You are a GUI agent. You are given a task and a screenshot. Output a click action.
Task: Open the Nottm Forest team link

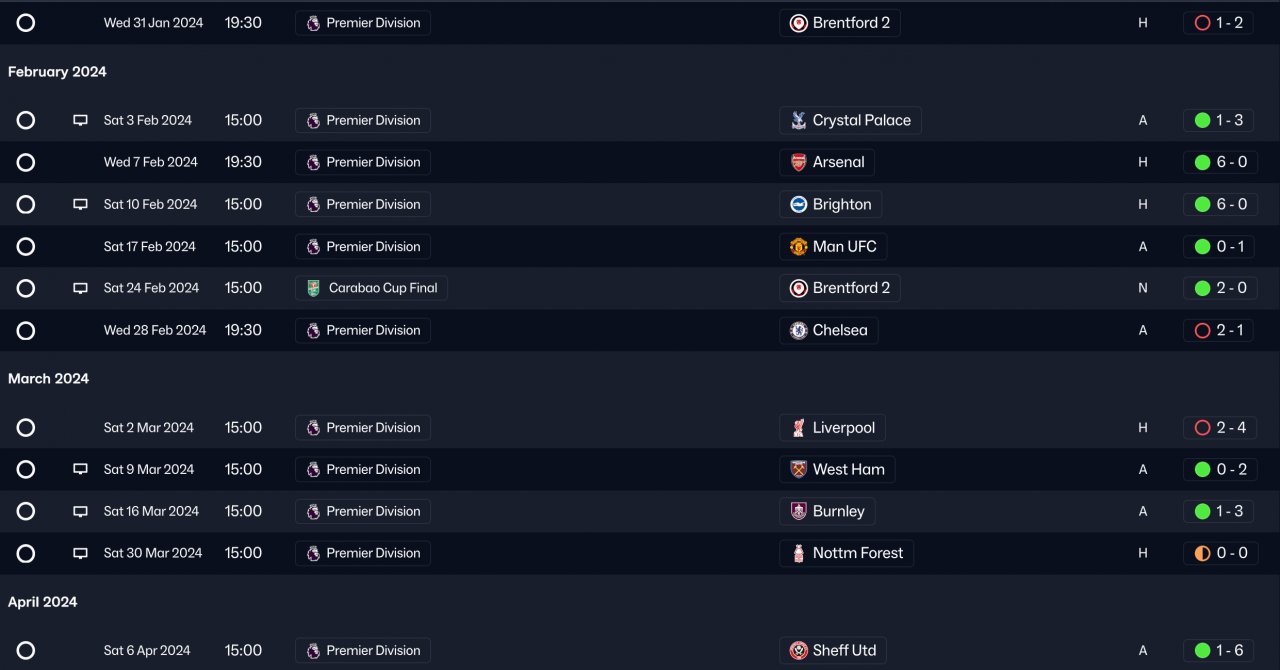(857, 553)
